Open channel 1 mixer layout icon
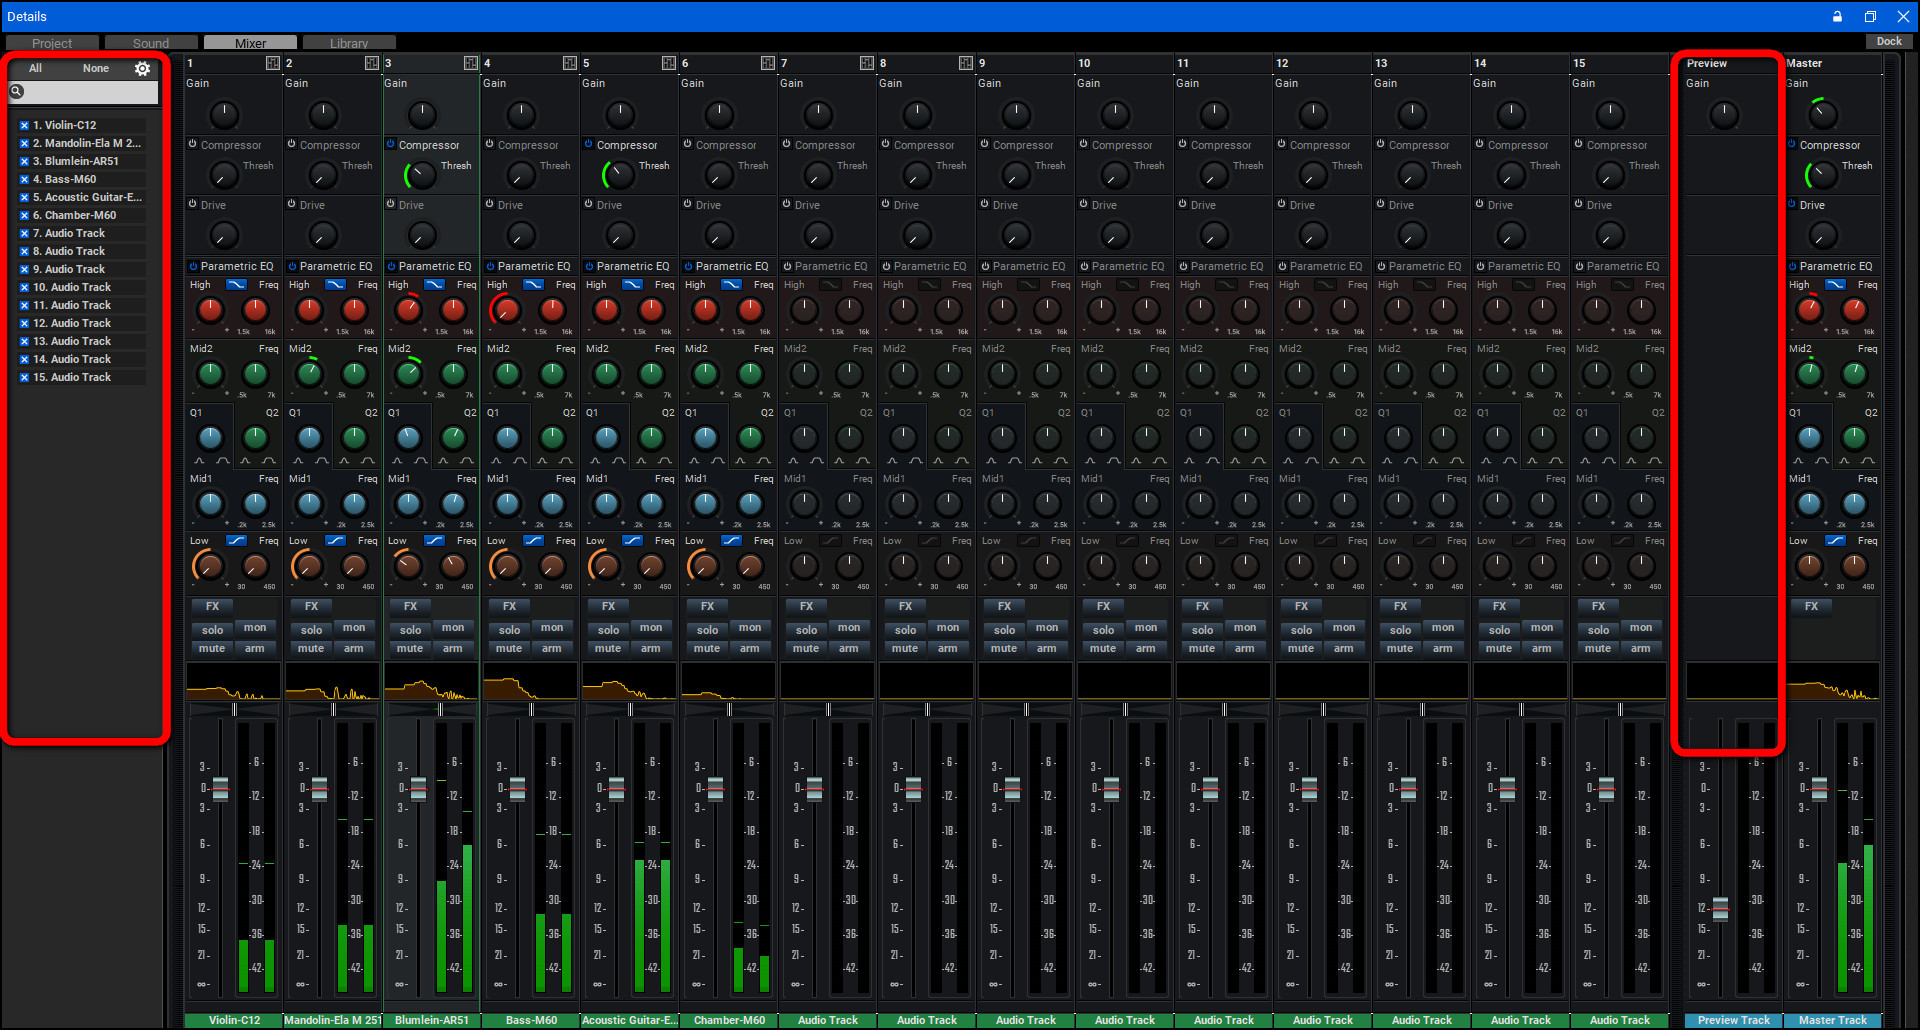Viewport: 1920px width, 1030px height. [272, 63]
